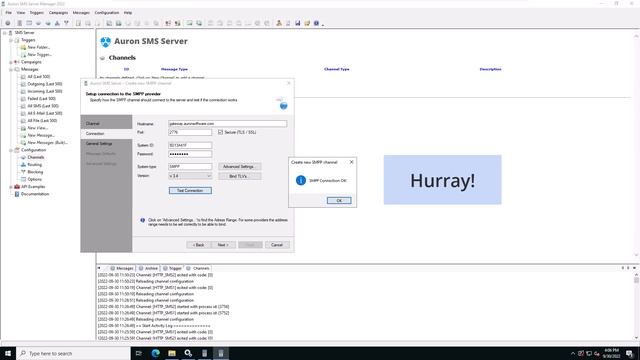Screen dimensions: 640x360
Task: Switch to the Trigger log tab
Action: 172,268
